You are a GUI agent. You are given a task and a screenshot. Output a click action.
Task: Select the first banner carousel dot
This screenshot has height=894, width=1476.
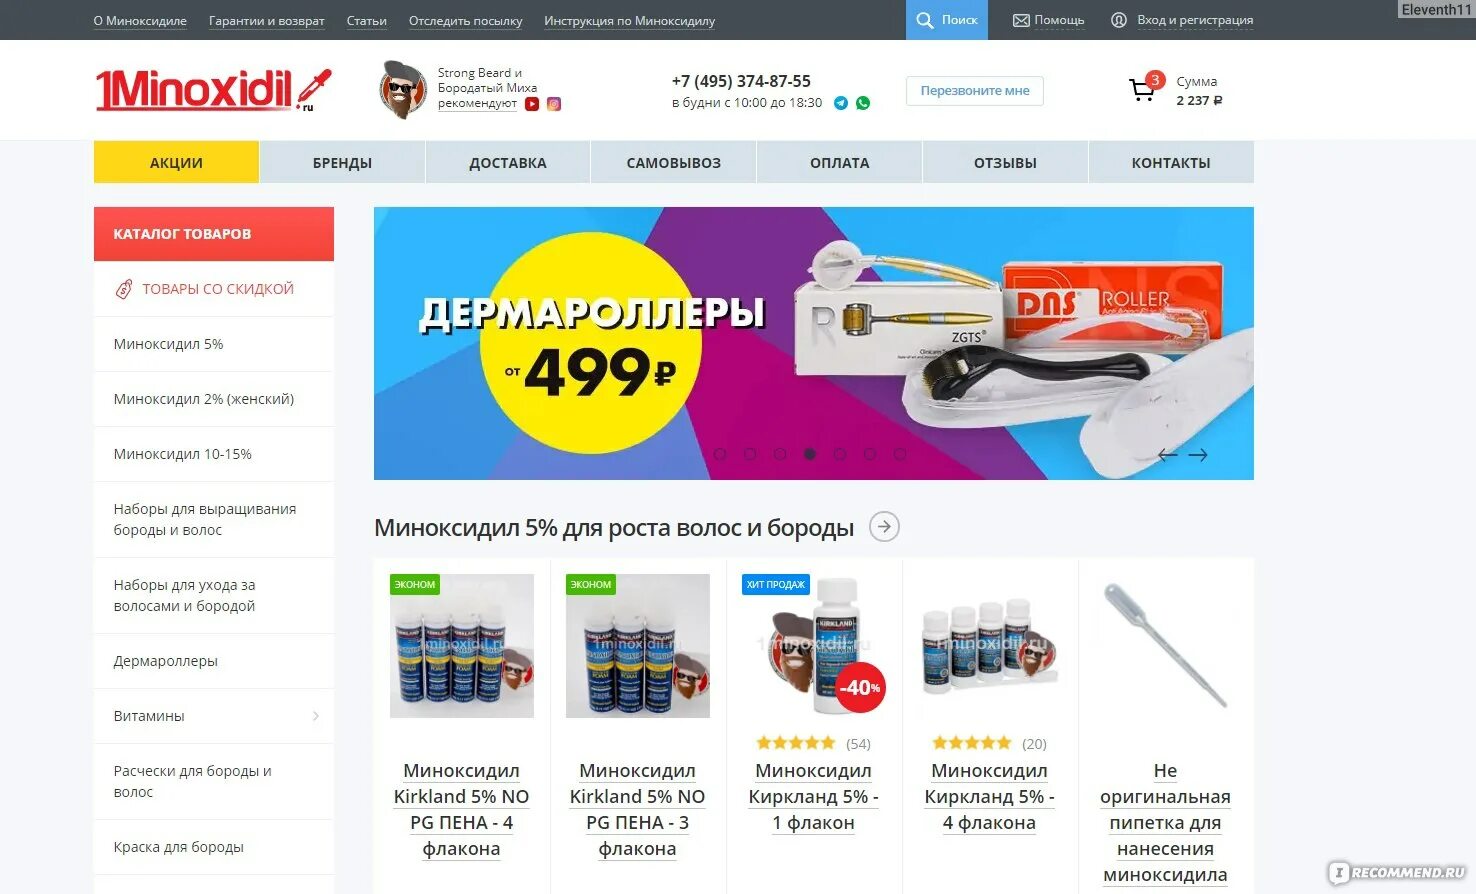pos(720,454)
